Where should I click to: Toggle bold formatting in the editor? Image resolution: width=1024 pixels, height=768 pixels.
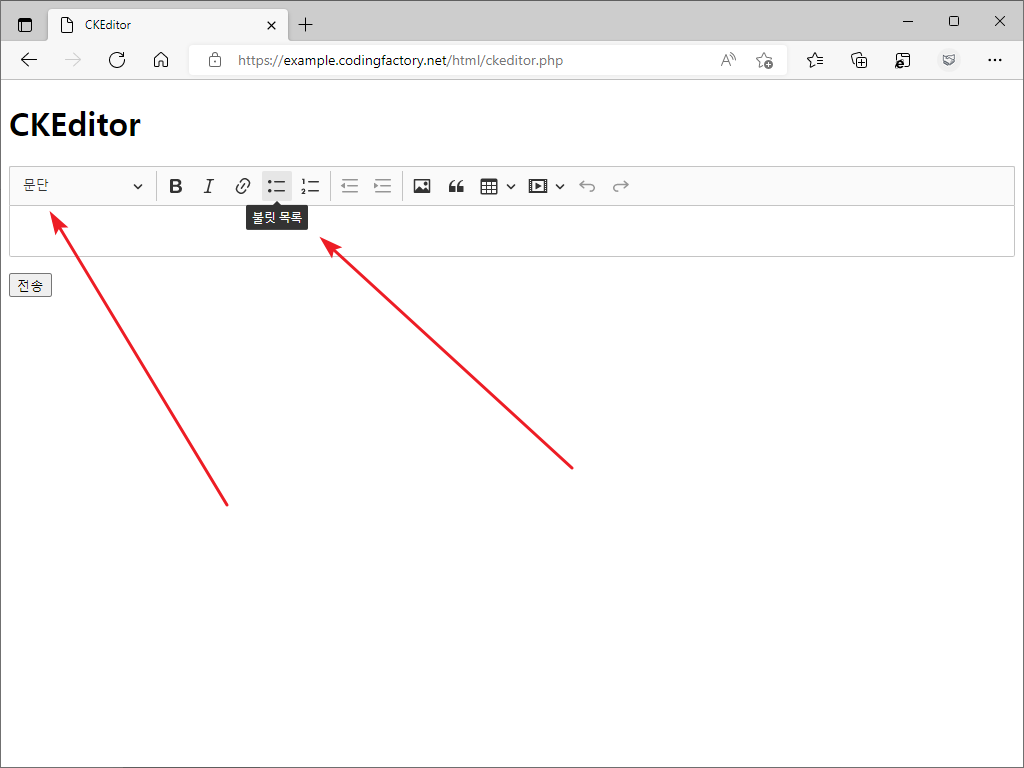click(176, 186)
